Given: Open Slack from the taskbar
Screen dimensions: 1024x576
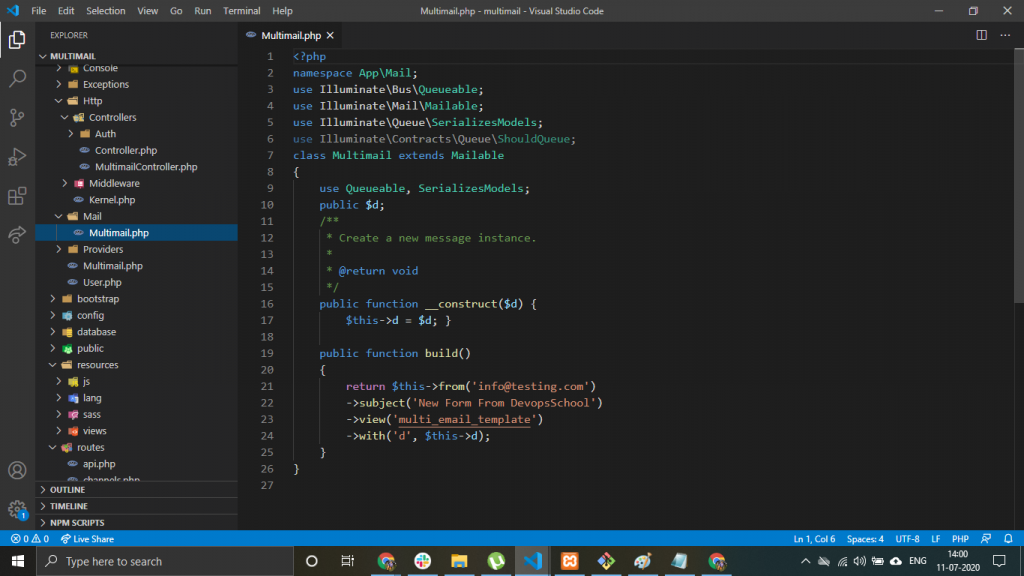Looking at the screenshot, I should [423, 561].
